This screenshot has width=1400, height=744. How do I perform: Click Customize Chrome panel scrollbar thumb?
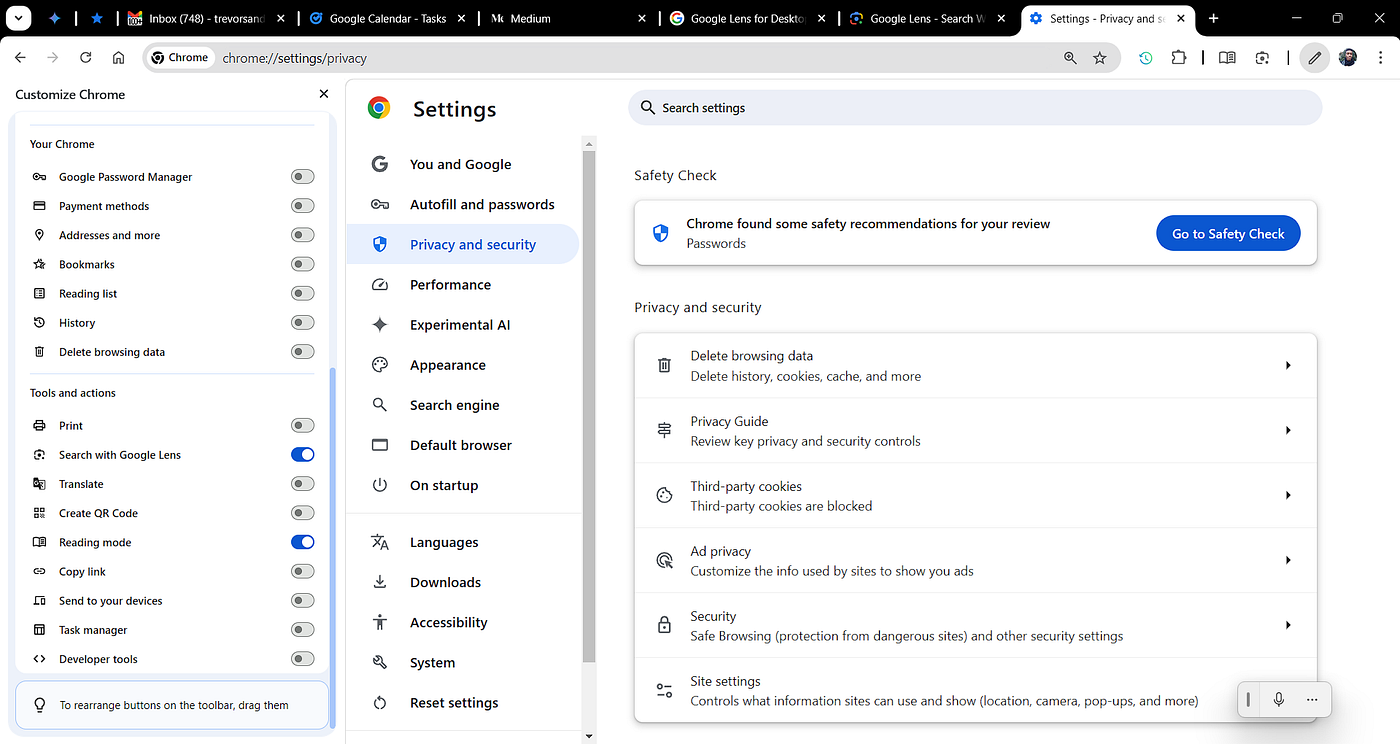click(x=332, y=547)
